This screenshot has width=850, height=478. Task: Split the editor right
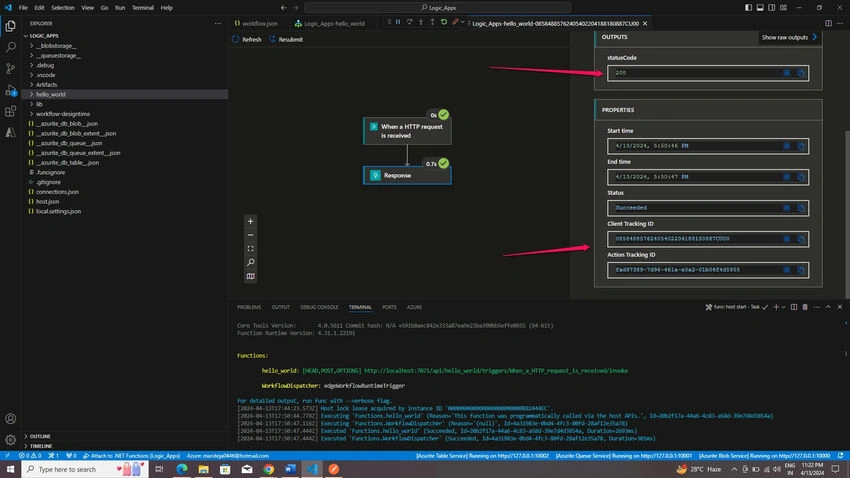point(828,23)
